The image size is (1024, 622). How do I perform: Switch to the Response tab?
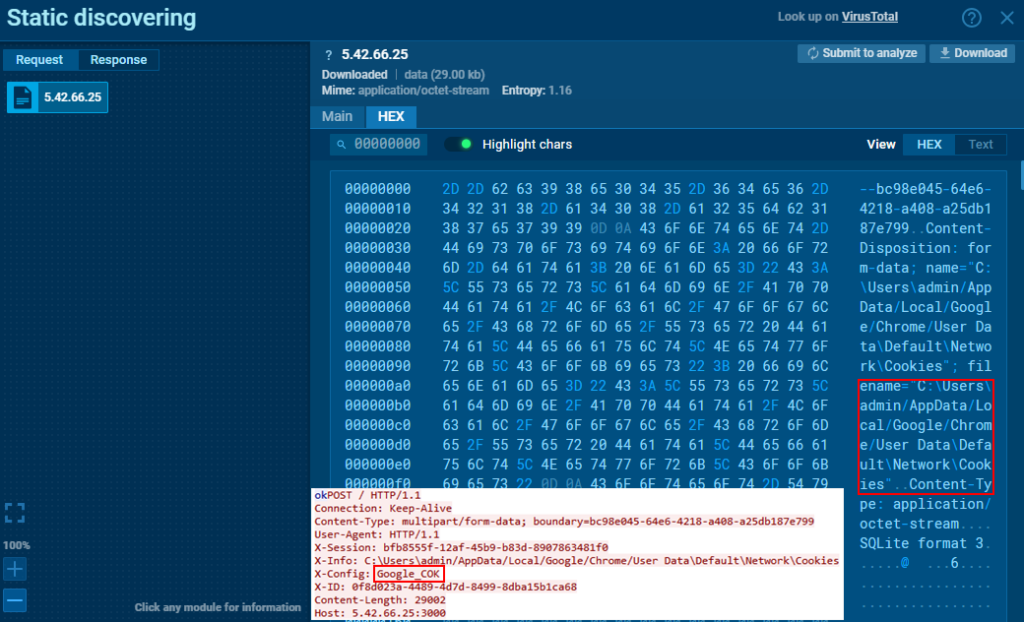tap(118, 60)
